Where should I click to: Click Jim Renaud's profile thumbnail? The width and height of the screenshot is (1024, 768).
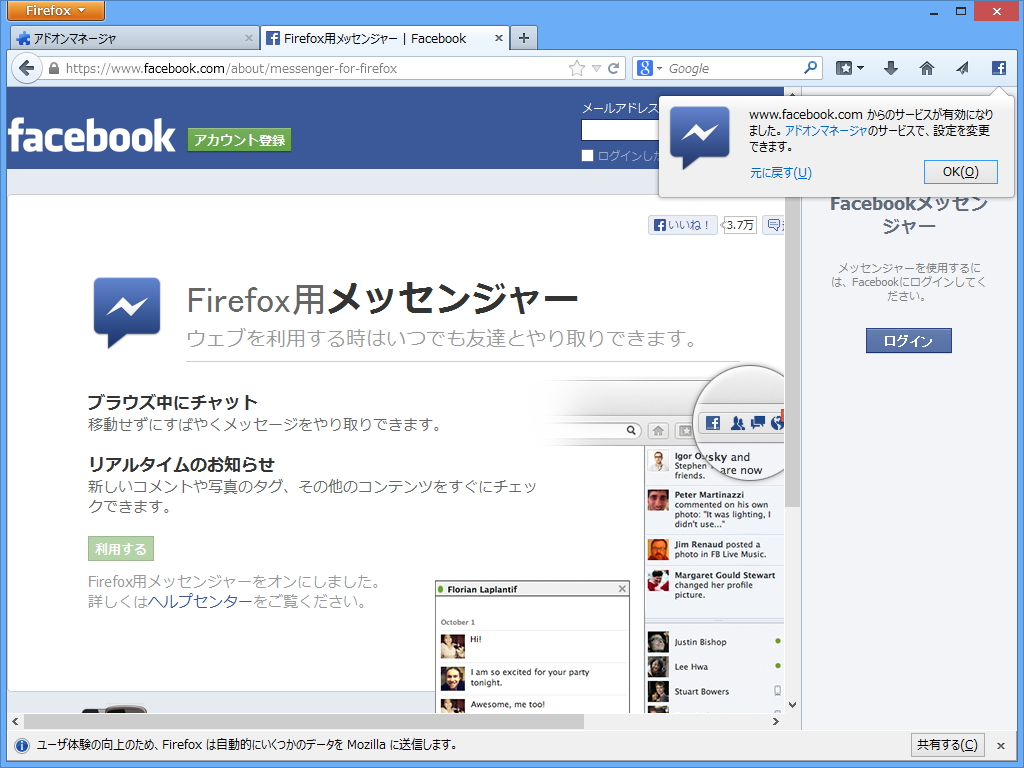658,549
